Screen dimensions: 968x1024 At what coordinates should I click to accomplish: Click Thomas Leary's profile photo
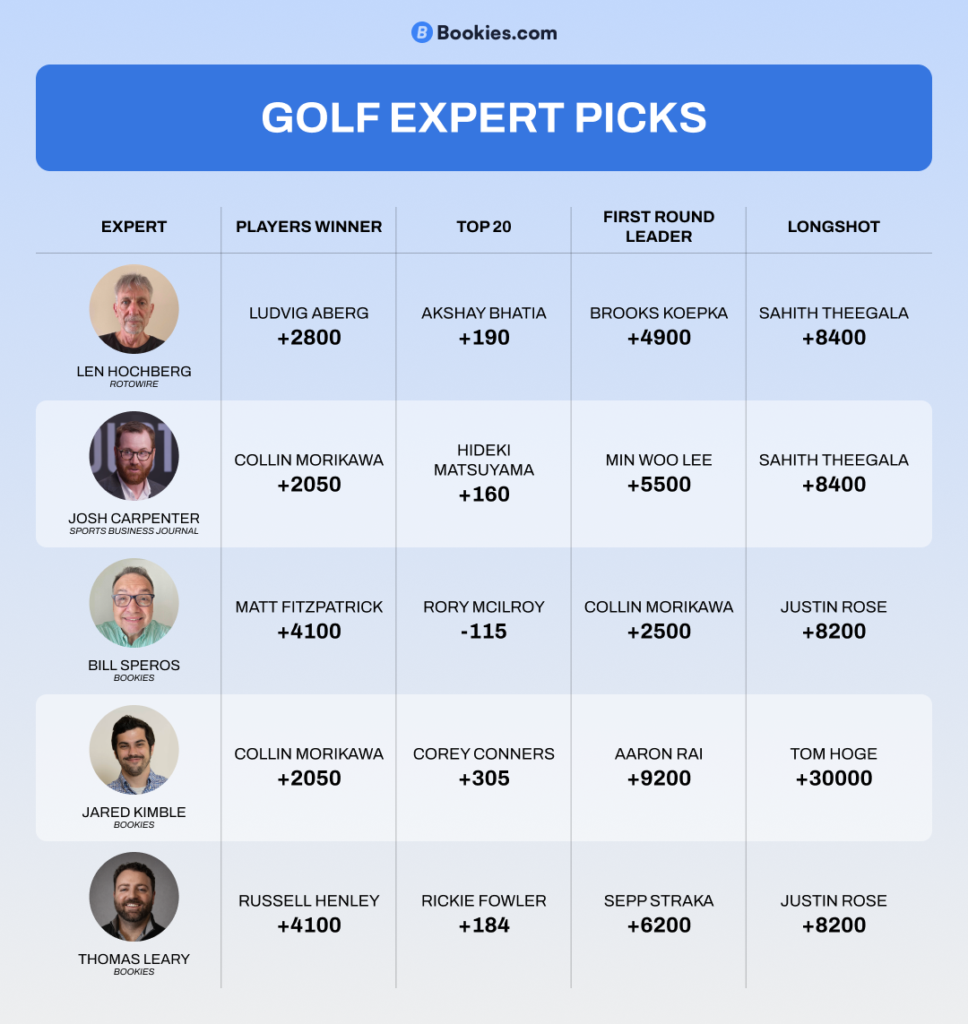(134, 897)
